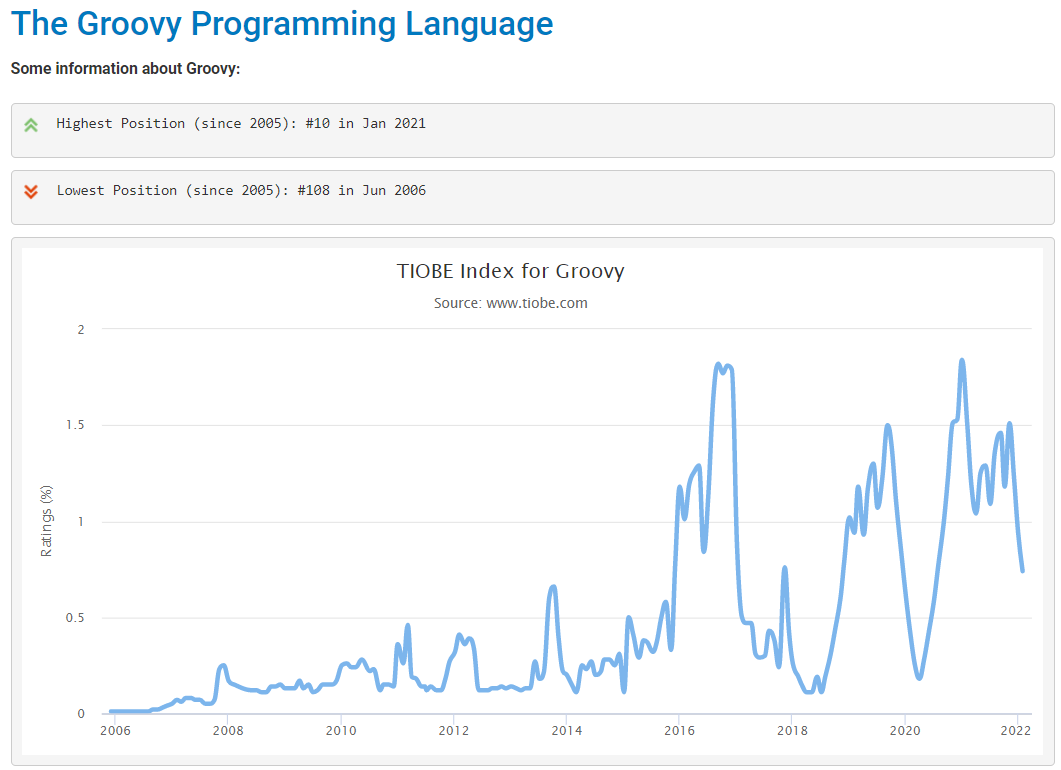The image size is (1061, 770).
Task: Click the 2006 x-axis label
Action: 115,731
